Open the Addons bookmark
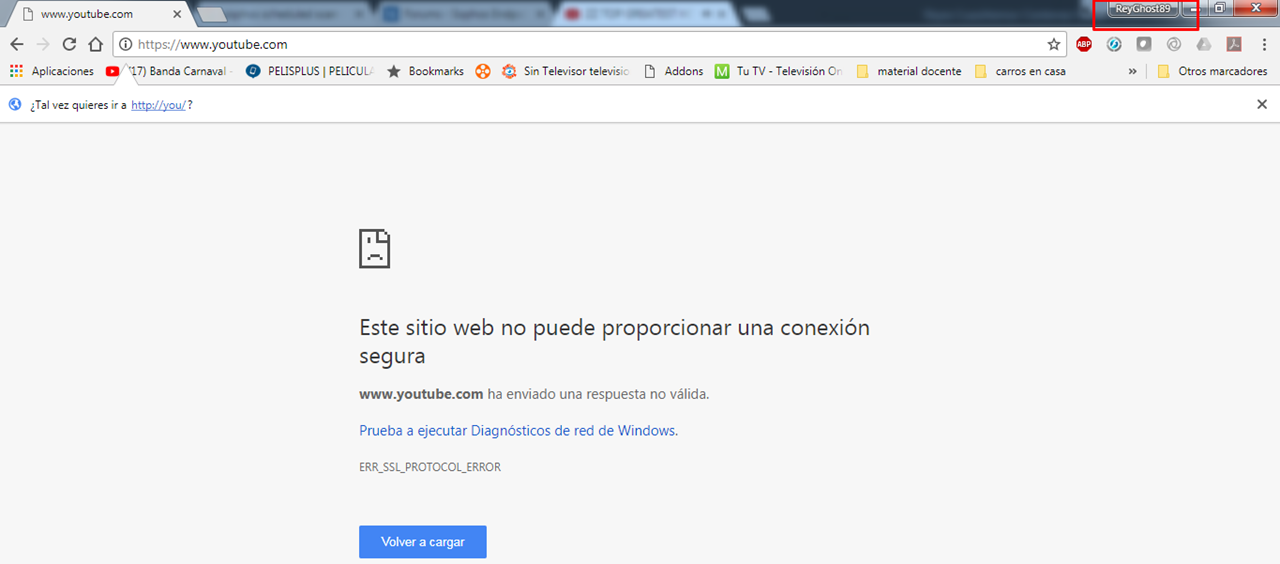The width and height of the screenshot is (1280, 564). tap(674, 71)
